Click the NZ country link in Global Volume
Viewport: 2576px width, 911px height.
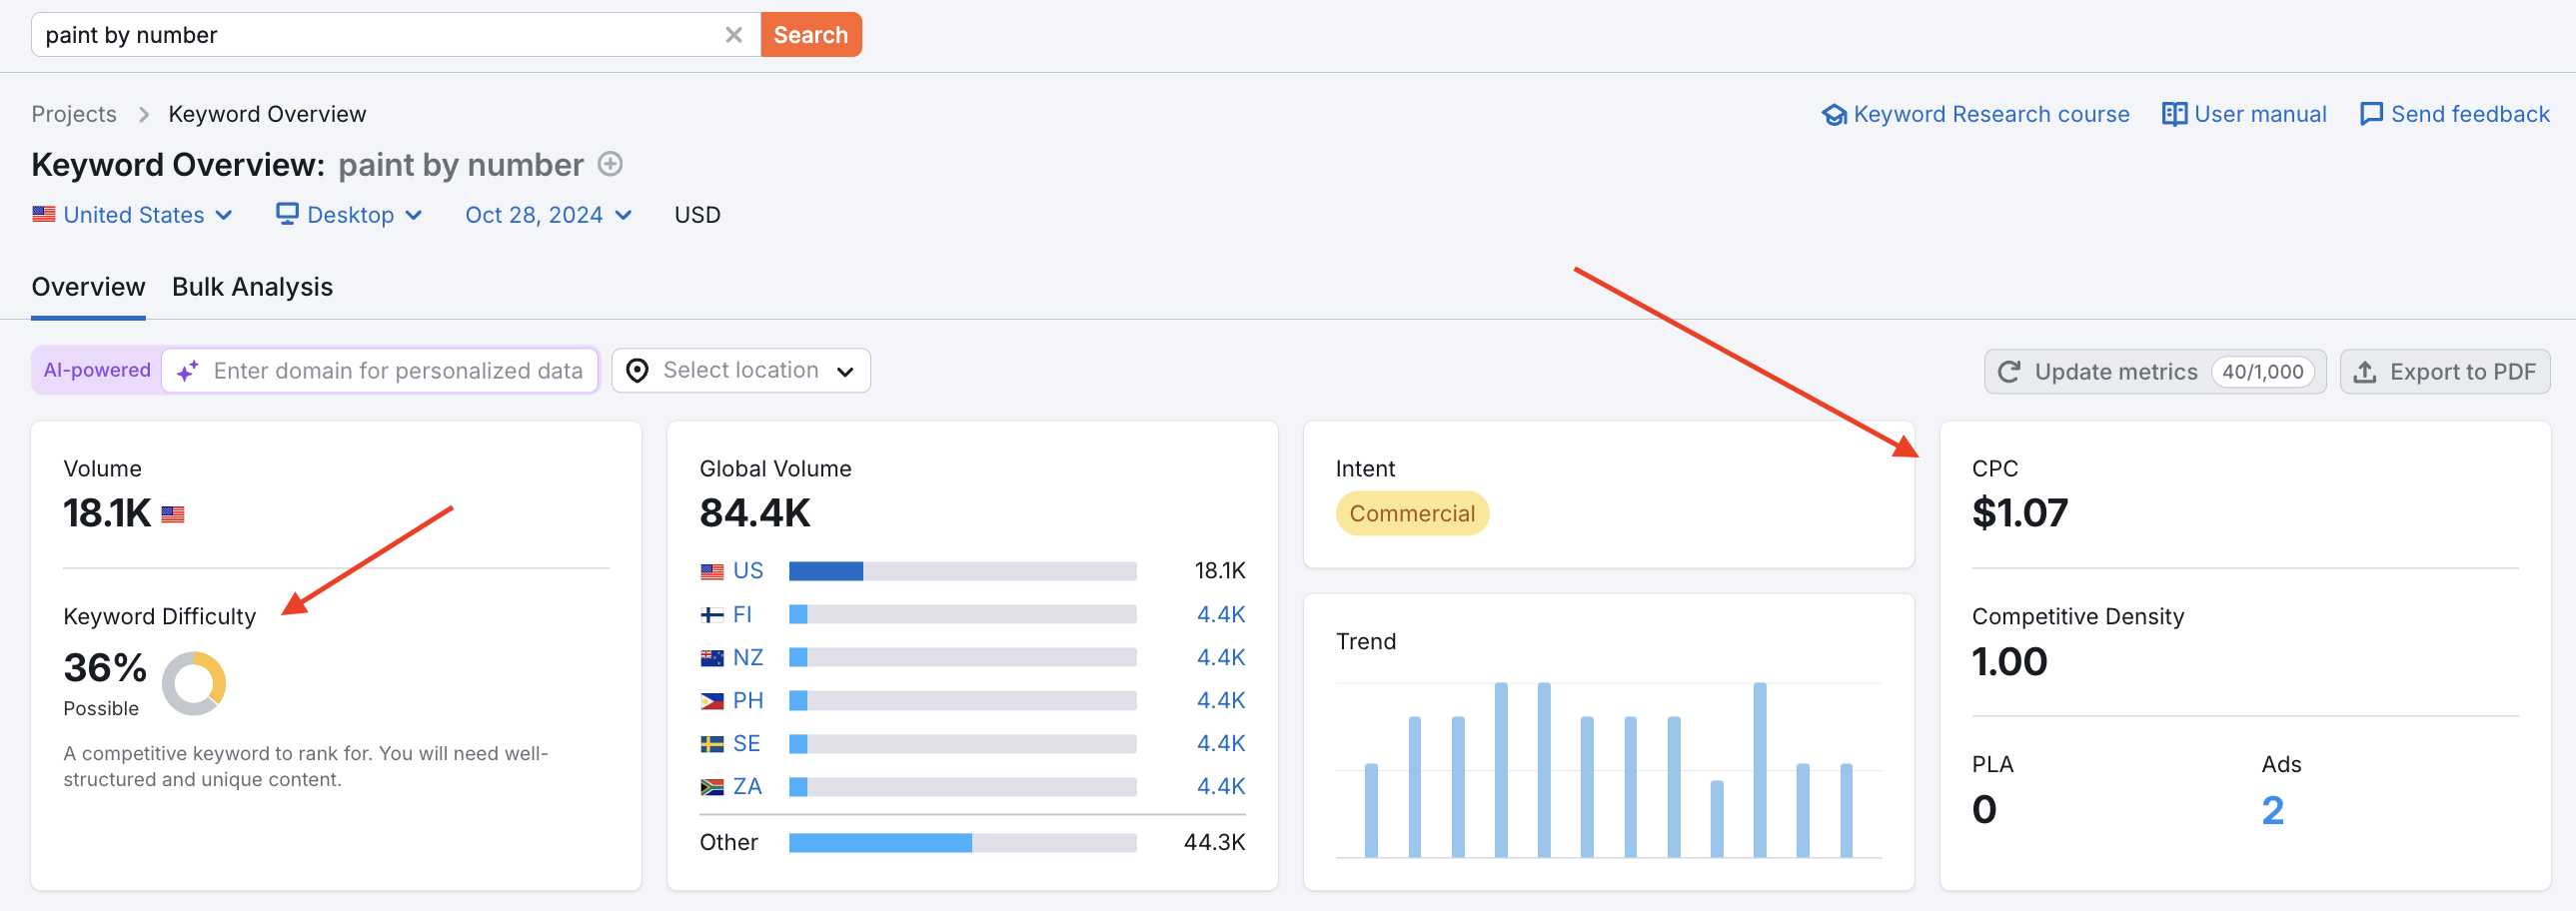748,657
